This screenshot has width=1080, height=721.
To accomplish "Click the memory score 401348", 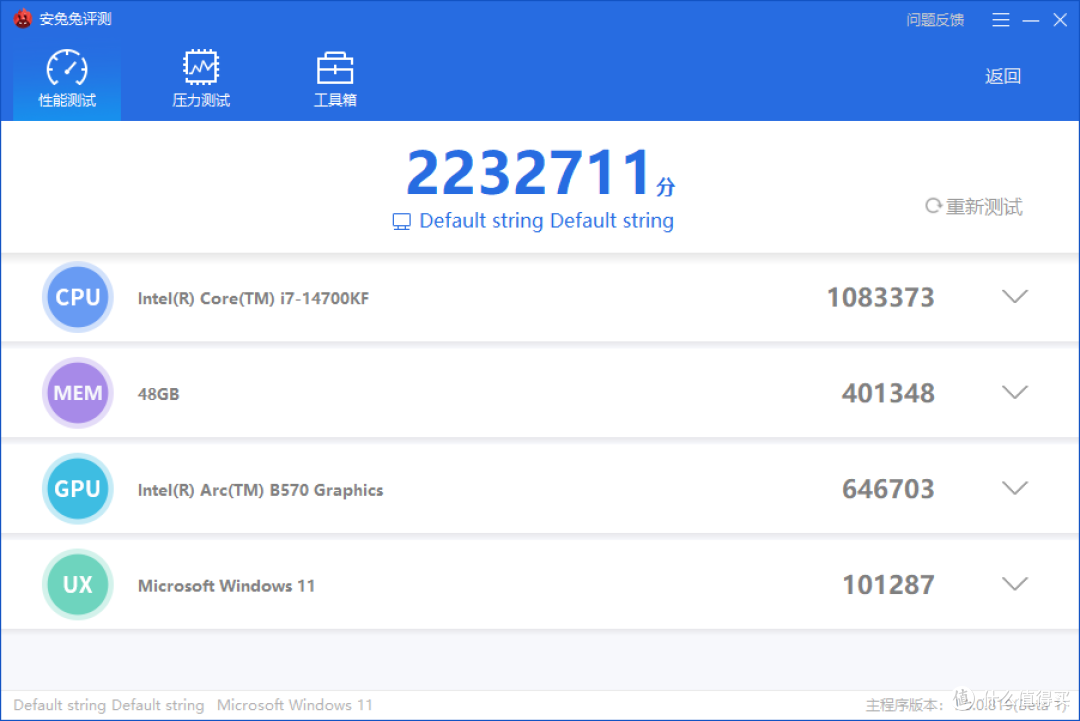I will click(888, 393).
